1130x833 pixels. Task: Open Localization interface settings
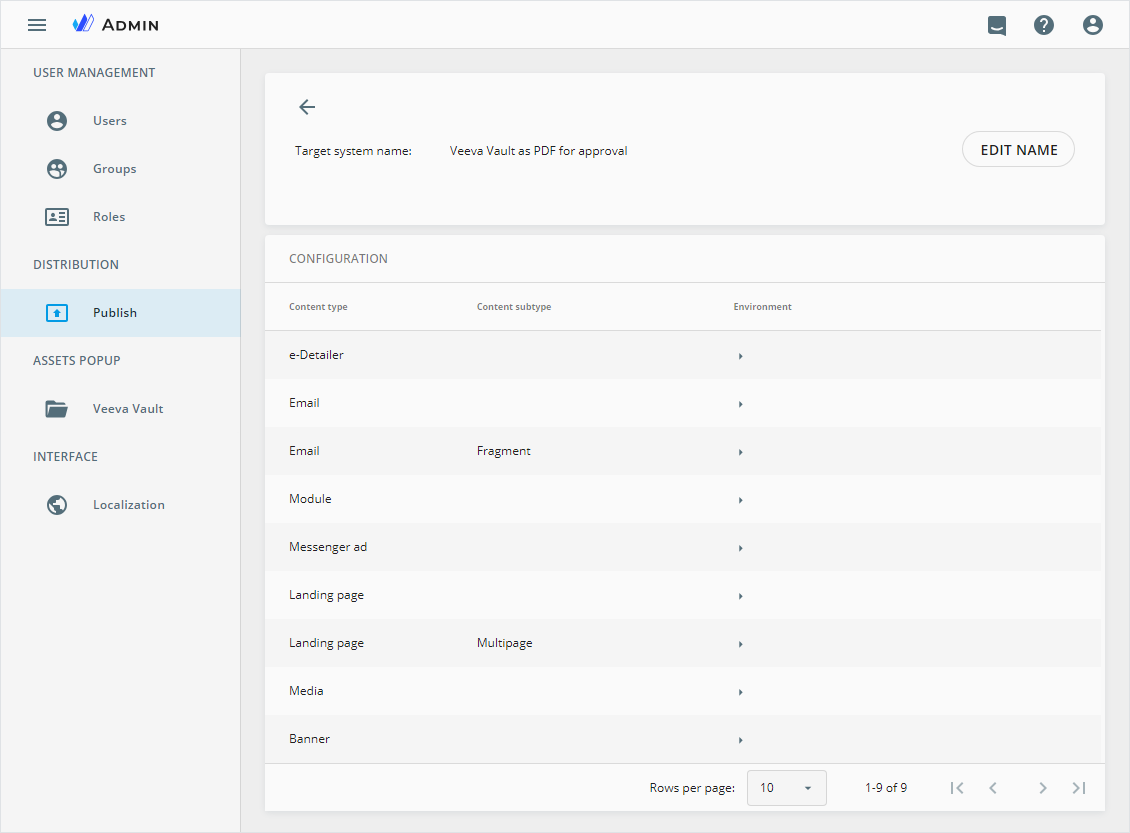(x=128, y=505)
